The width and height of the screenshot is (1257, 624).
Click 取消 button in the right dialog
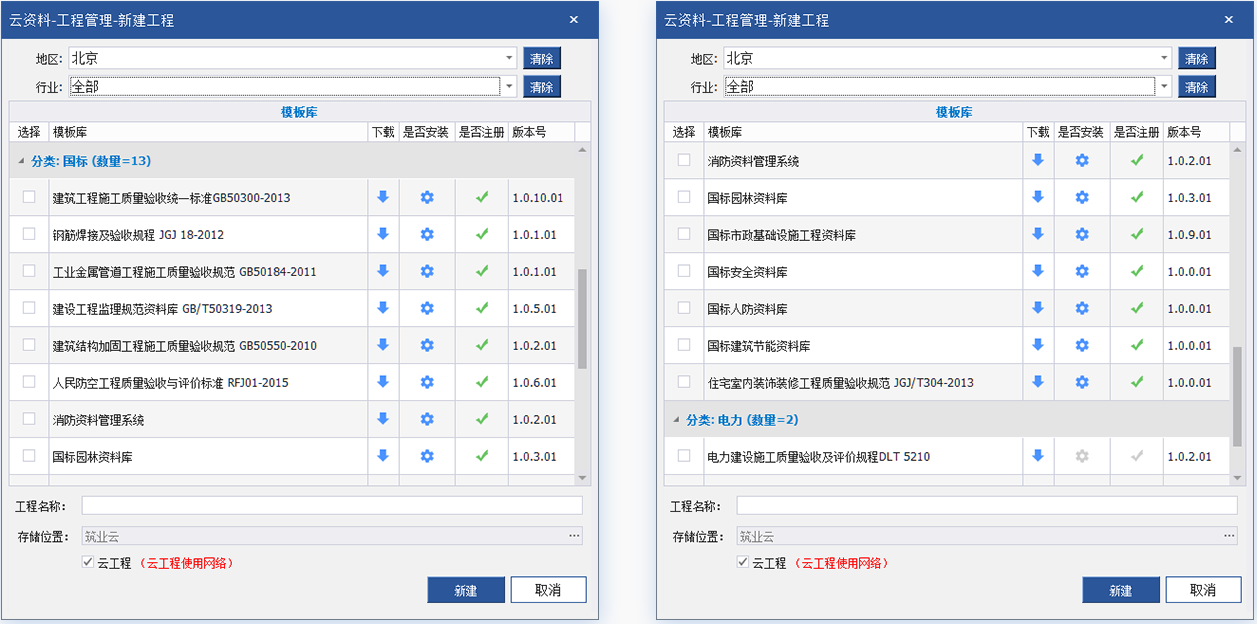(x=1203, y=590)
